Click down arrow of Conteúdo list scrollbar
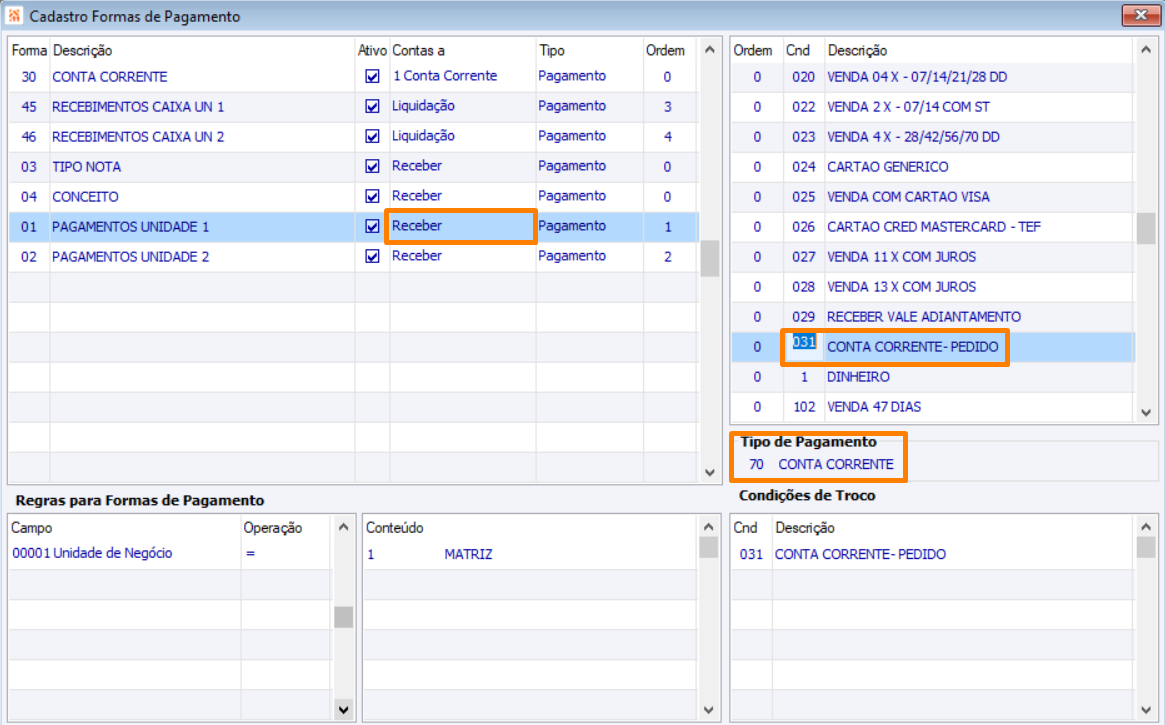The height and width of the screenshot is (725, 1165). [709, 709]
